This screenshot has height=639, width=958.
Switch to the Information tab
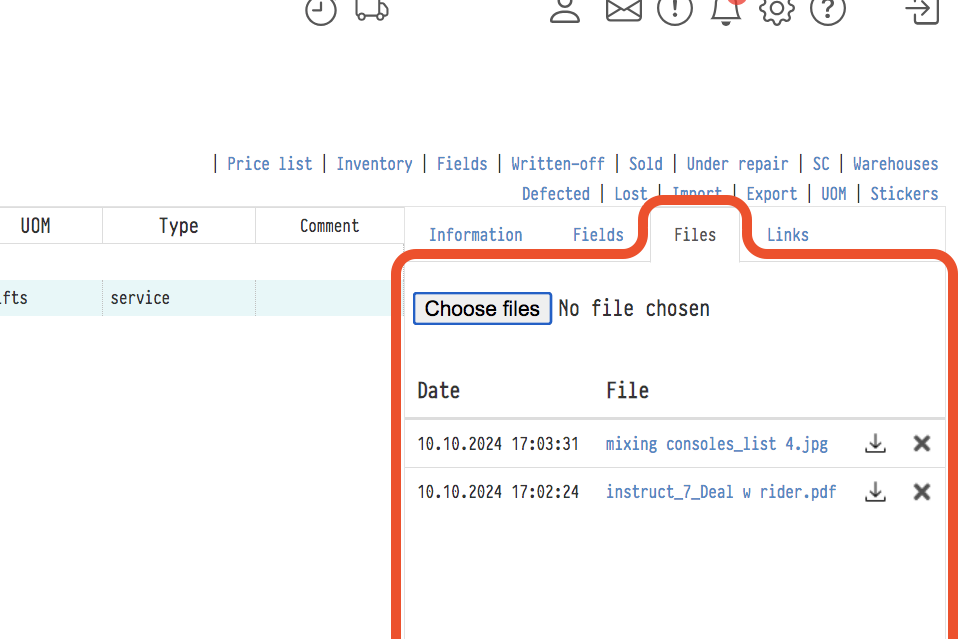(x=475, y=235)
